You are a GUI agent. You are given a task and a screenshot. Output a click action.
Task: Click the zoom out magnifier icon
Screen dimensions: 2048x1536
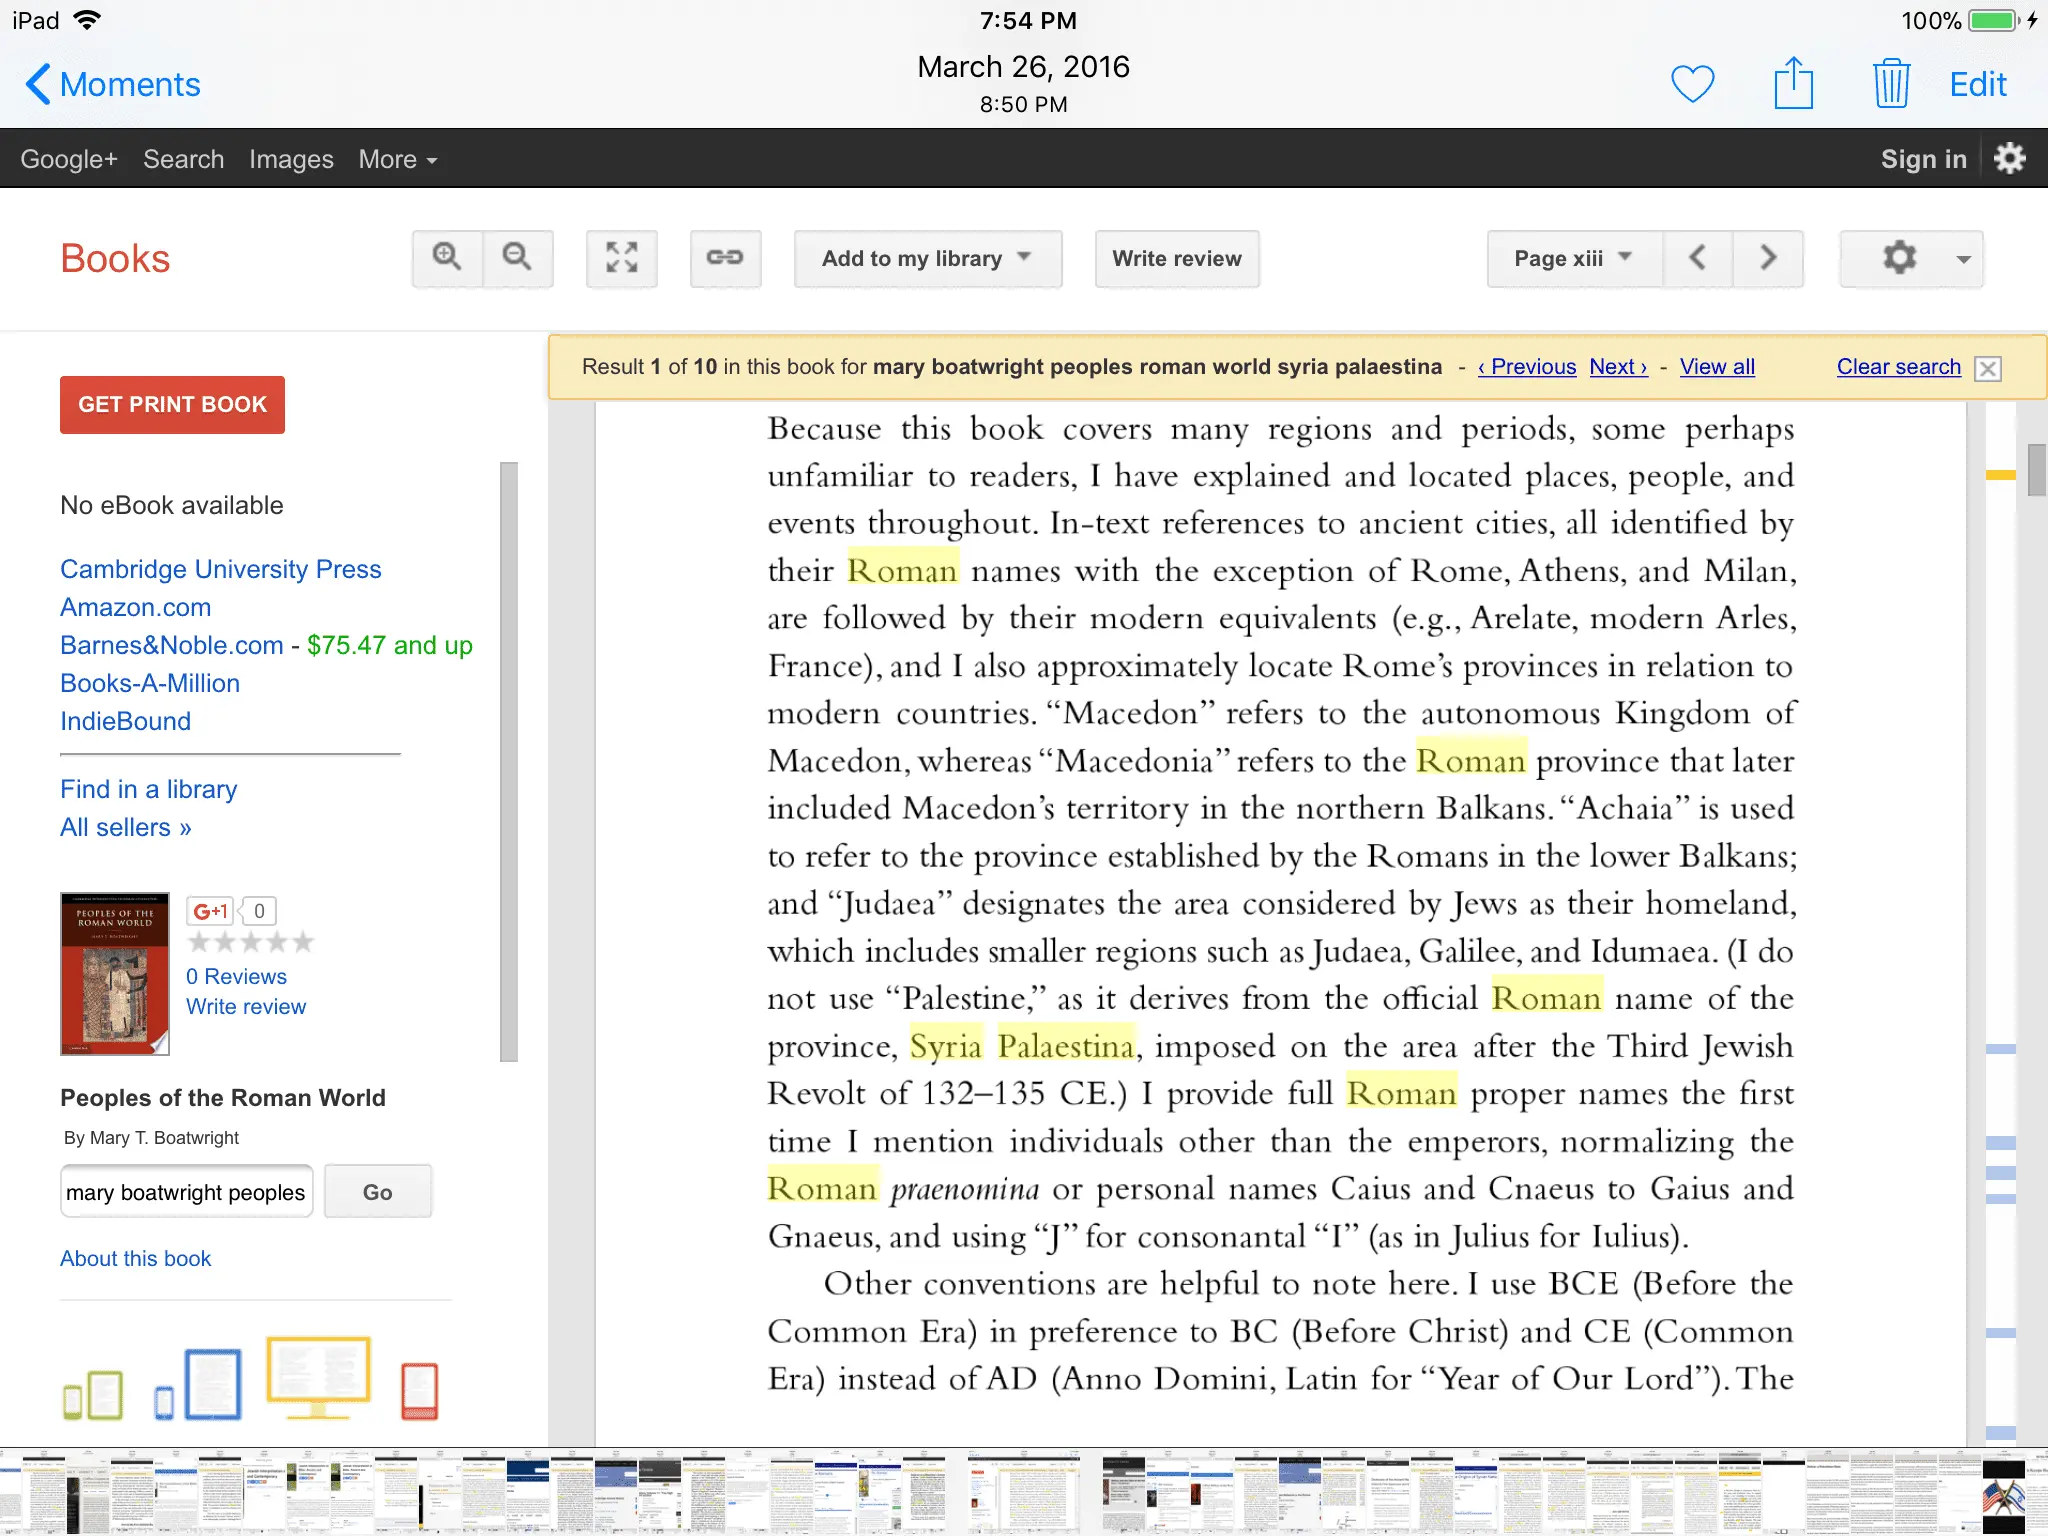[x=517, y=258]
